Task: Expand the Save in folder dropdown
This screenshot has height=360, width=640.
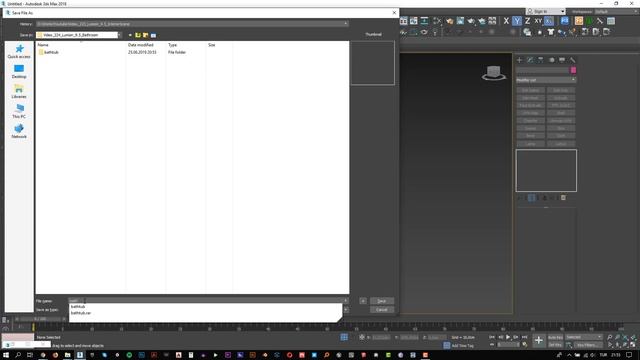Action: pyautogui.click(x=119, y=35)
